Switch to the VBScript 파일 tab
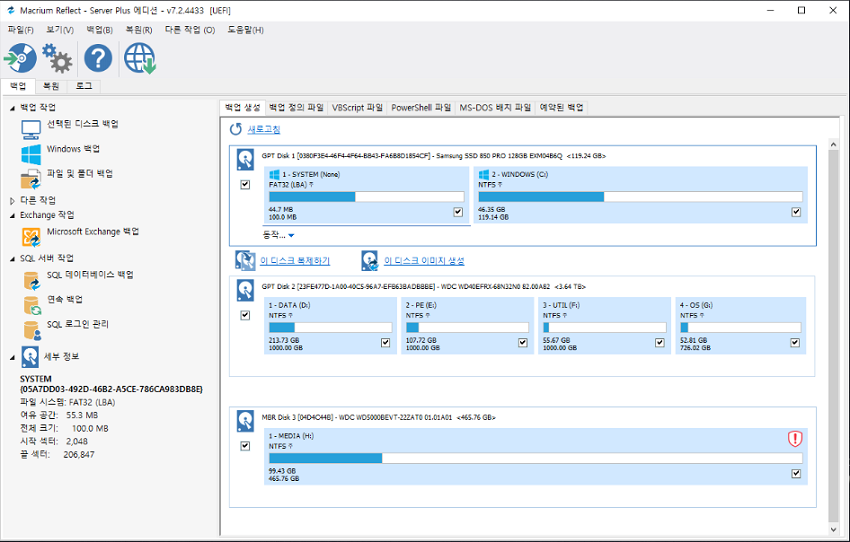Viewport: 850px width, 542px height. tap(357, 107)
